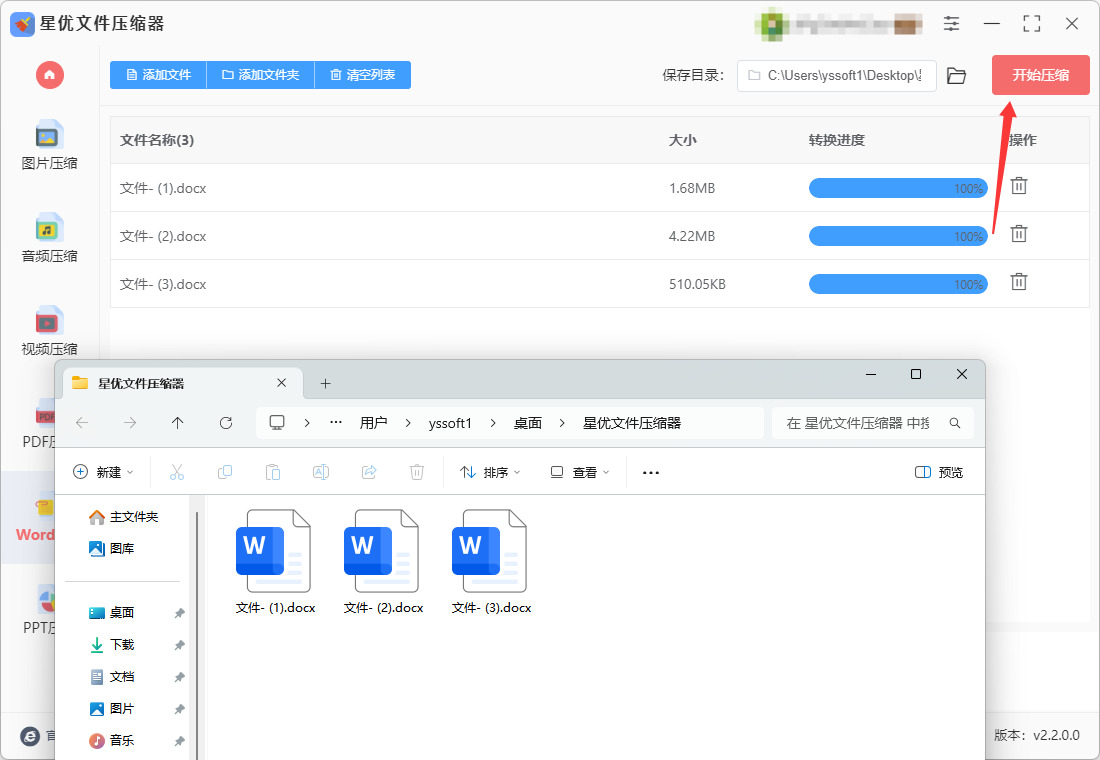Open 主文件夹 in Explorer navigation pane

123,517
